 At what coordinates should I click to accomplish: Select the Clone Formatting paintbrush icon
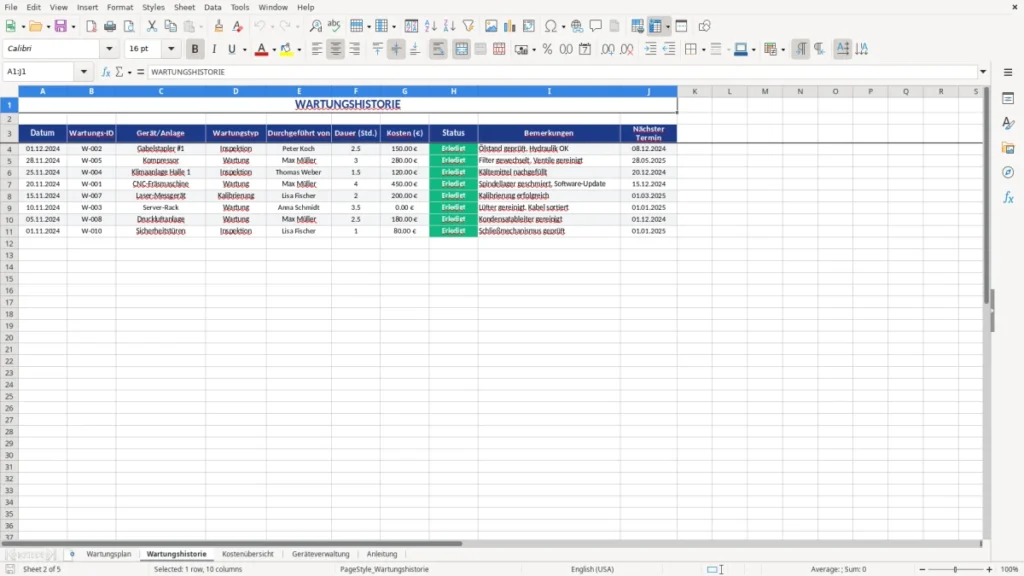(219, 26)
